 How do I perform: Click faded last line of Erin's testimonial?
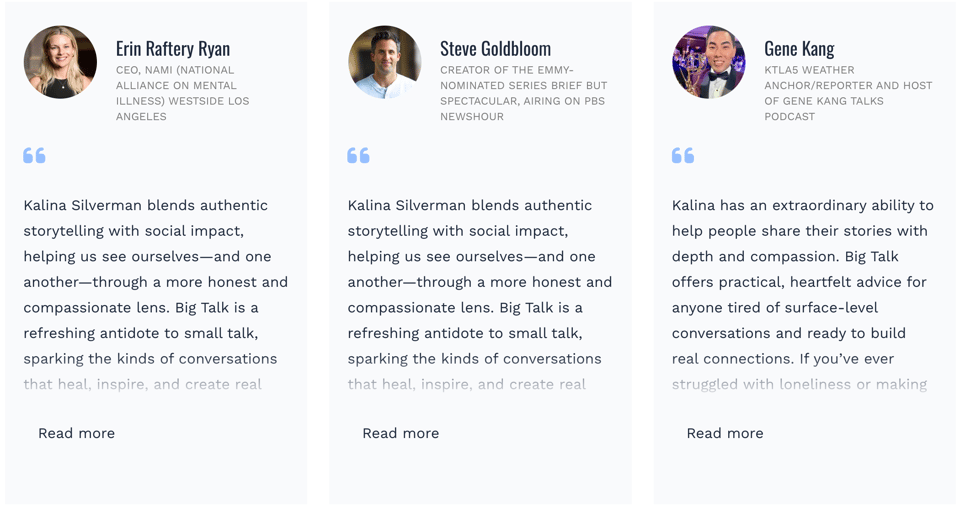pos(142,384)
